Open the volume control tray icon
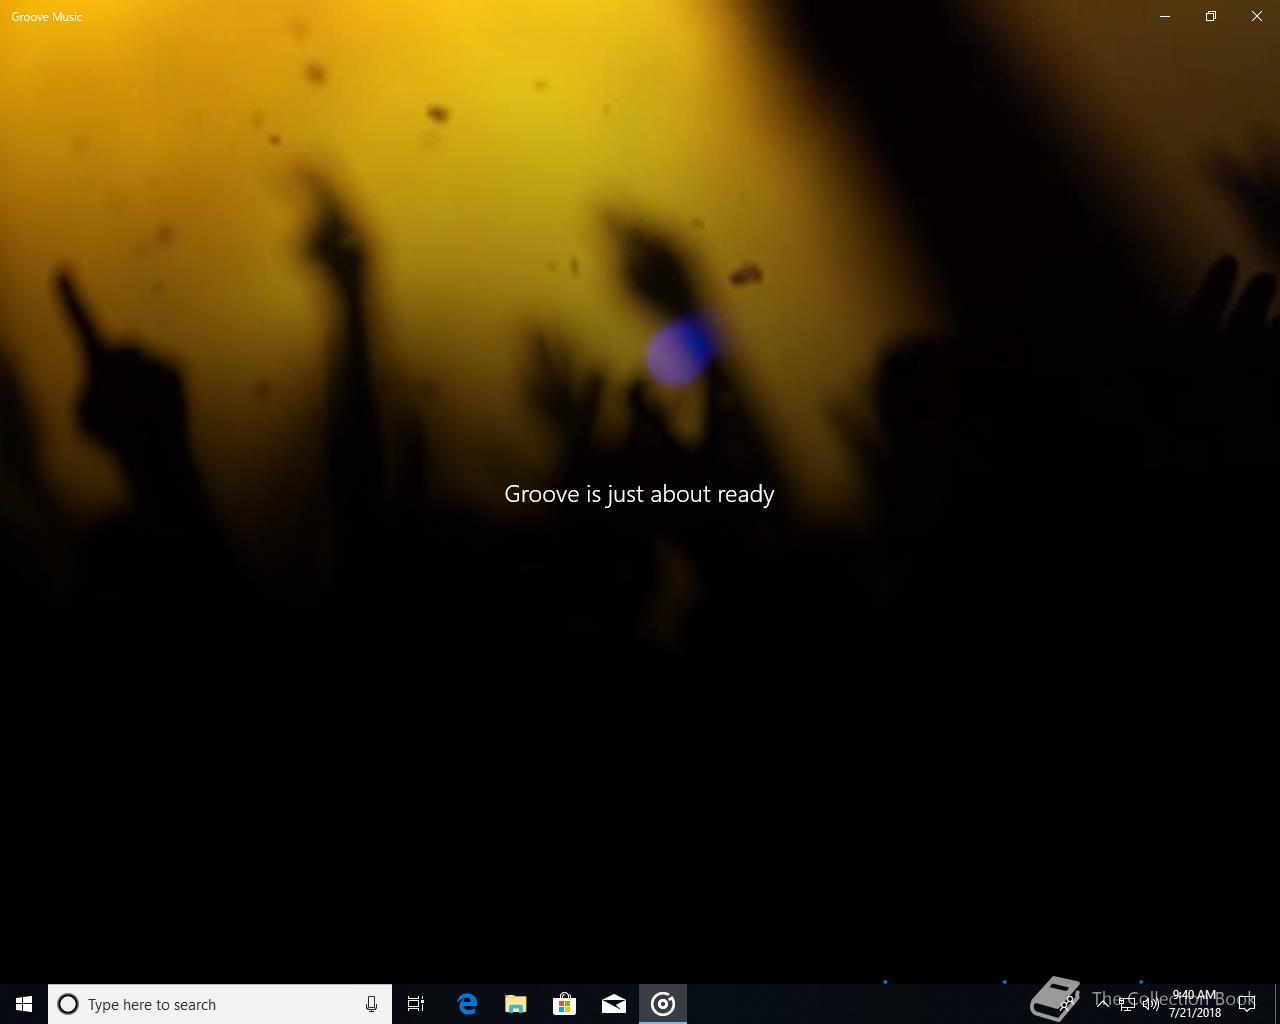 coord(1151,1004)
